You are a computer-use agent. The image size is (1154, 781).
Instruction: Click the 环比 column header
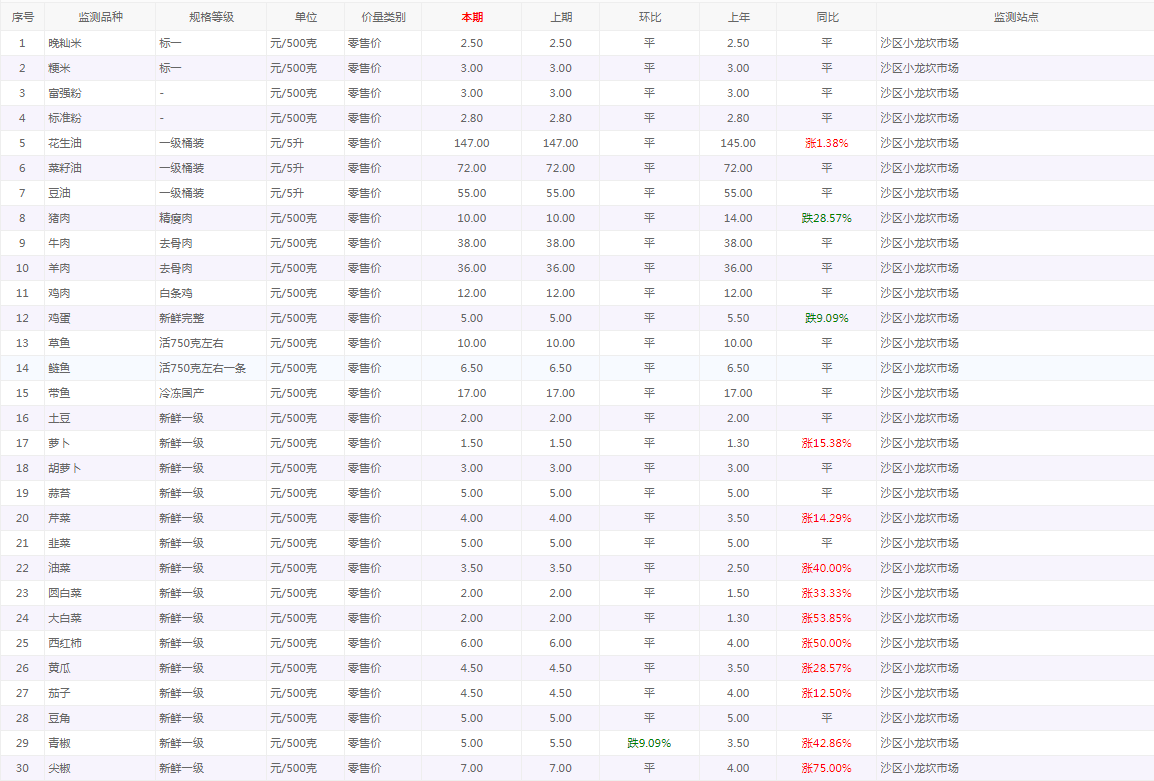pyautogui.click(x=649, y=17)
